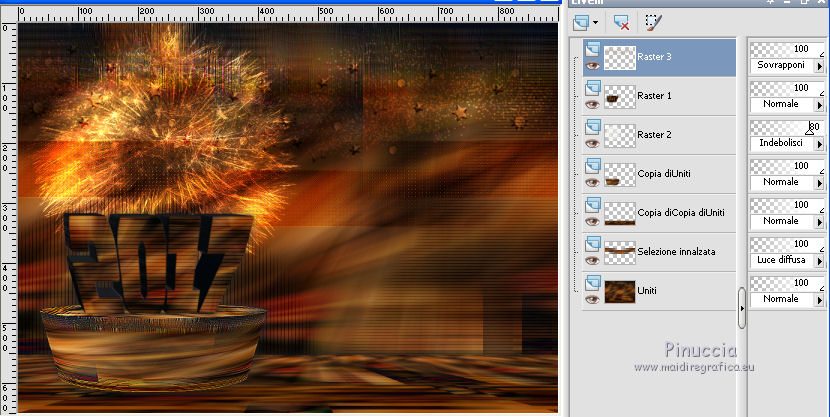
Task: Click the Copia diCopia diUniti thumbnail
Action: pyautogui.click(x=619, y=213)
